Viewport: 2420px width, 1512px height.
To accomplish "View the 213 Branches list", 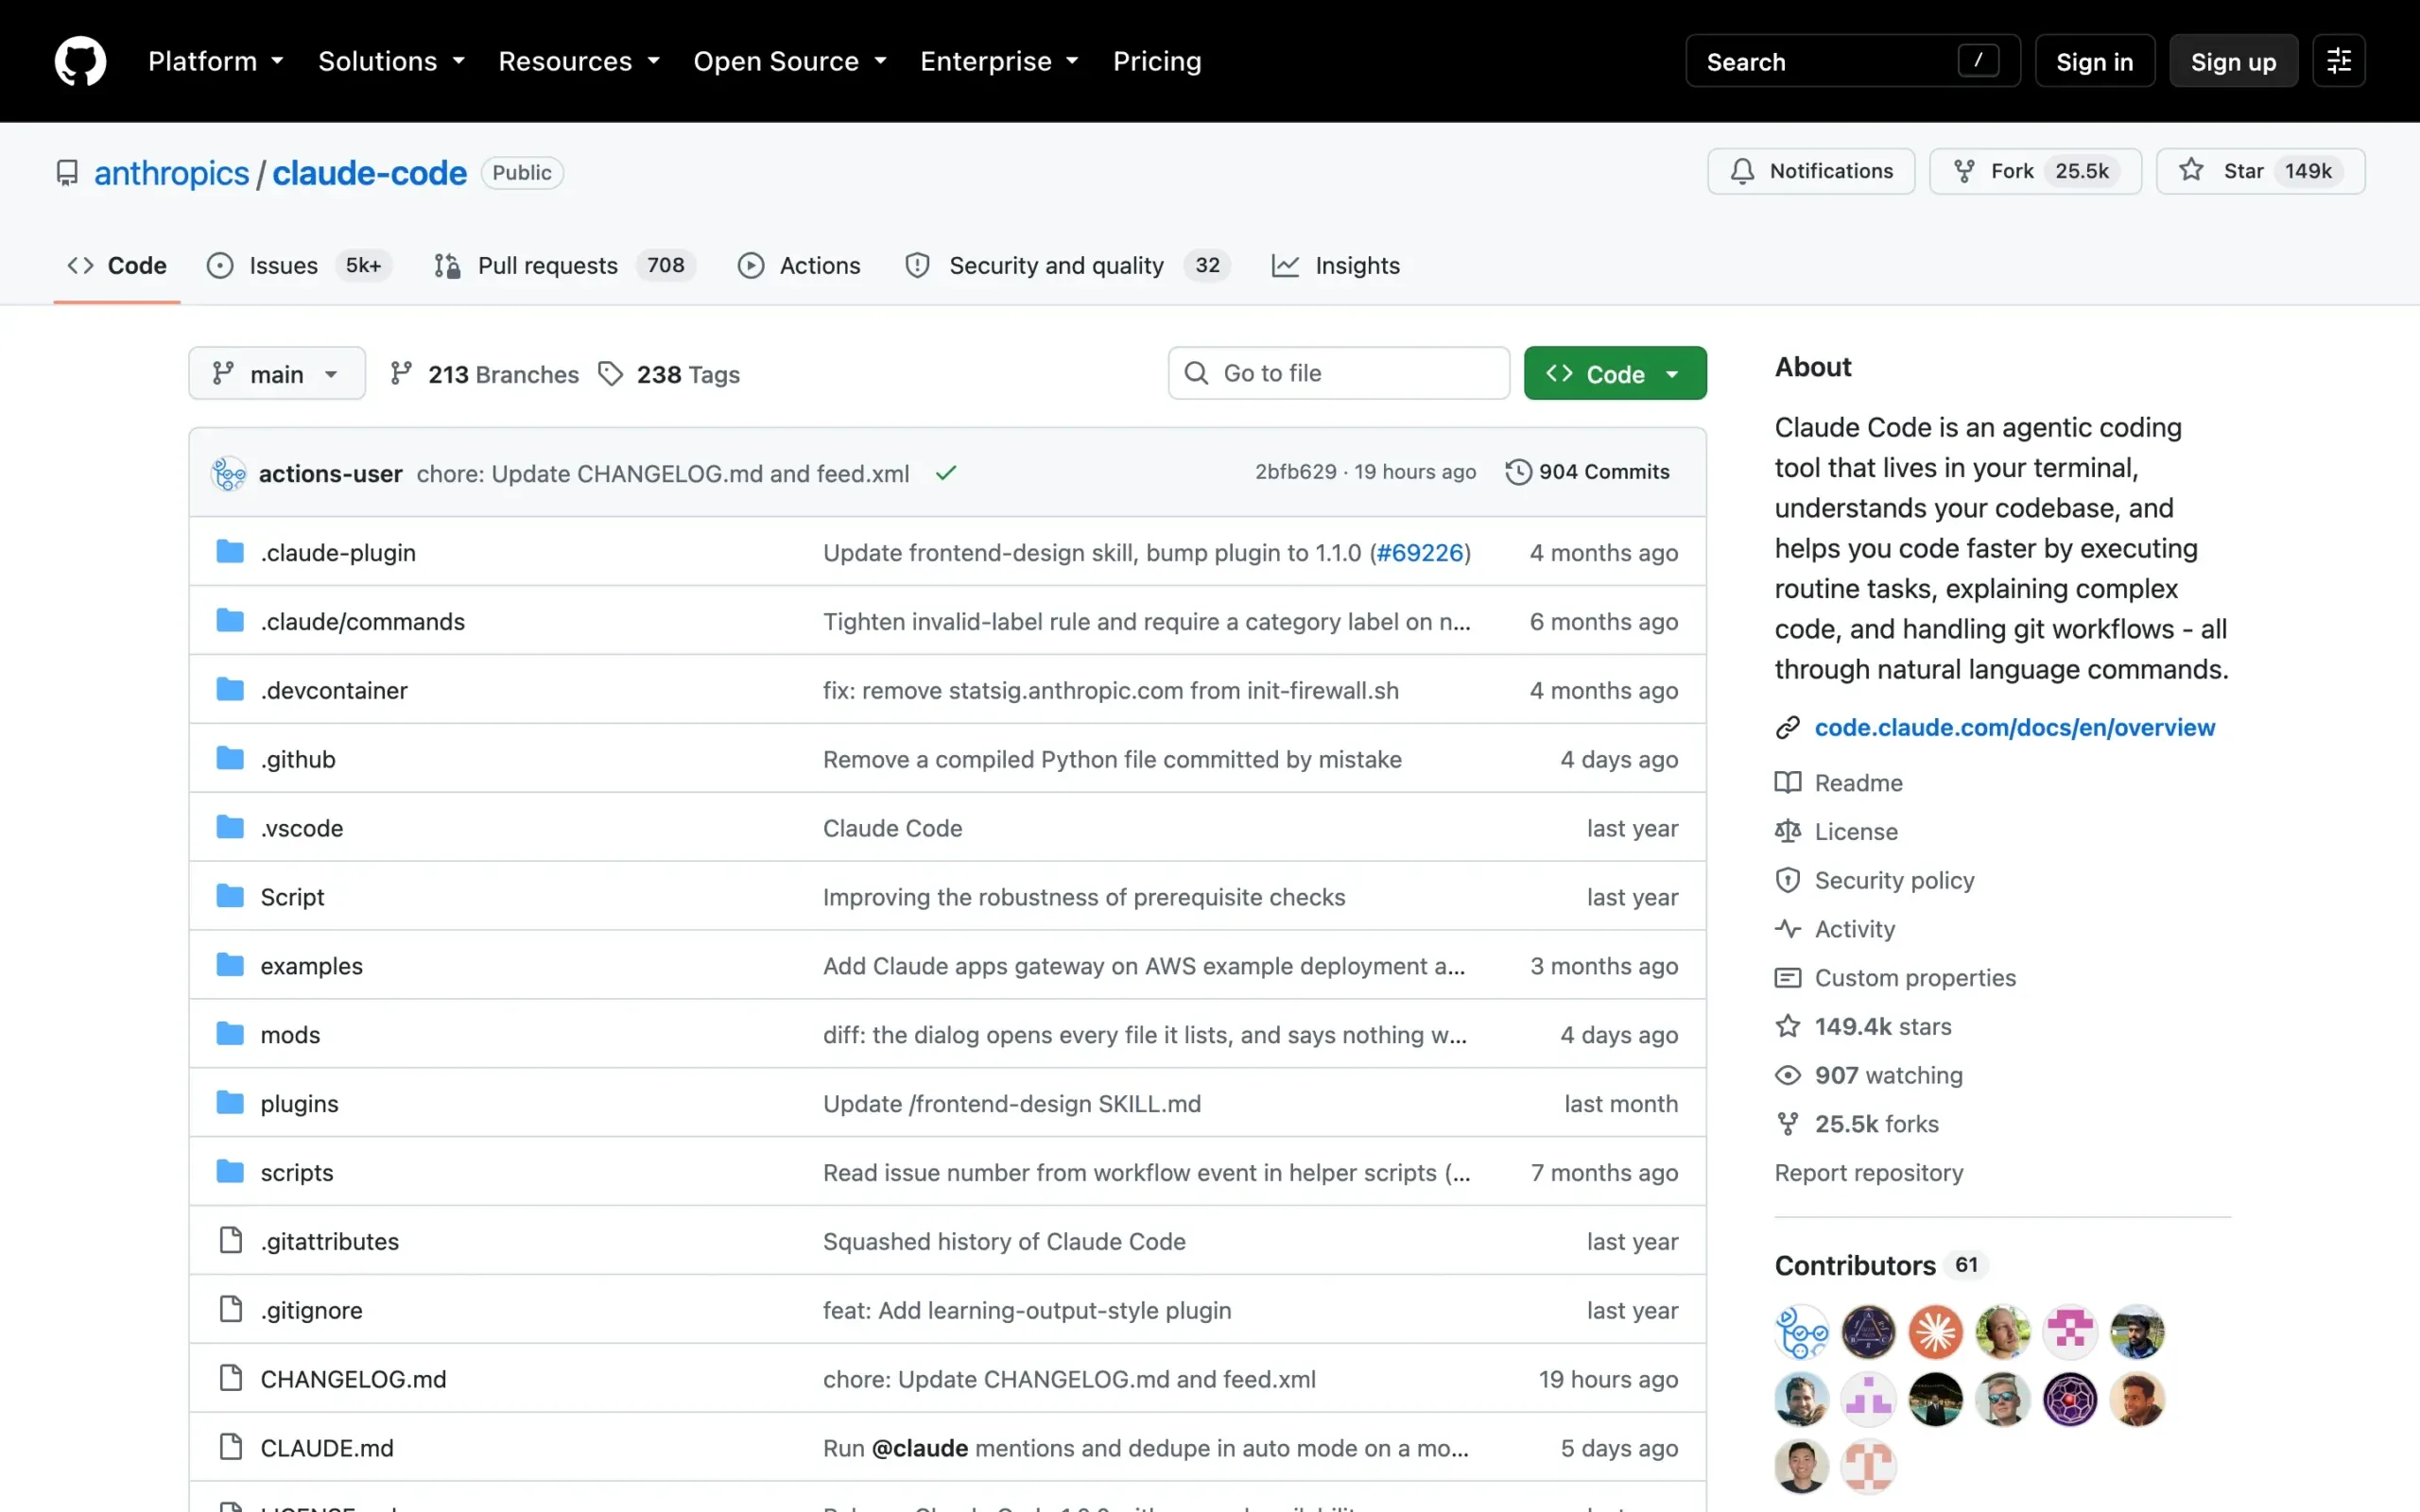I will (484, 374).
